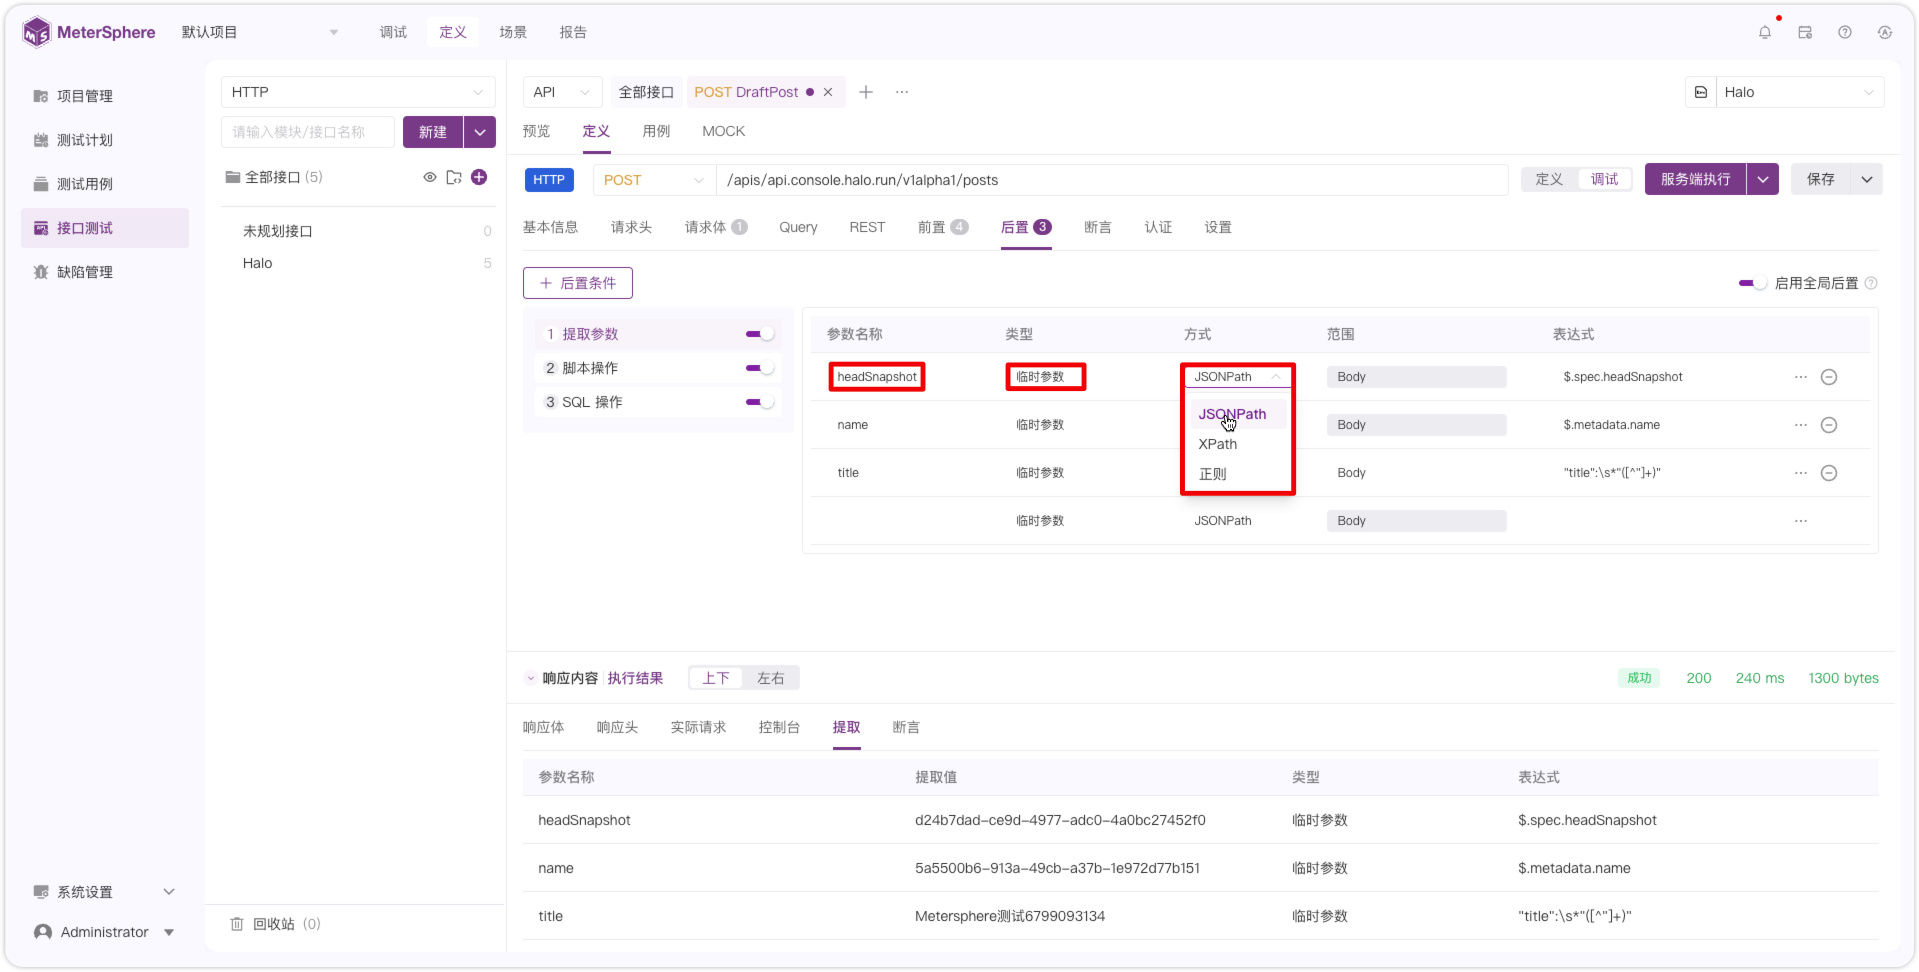Open the notification bell
The image size is (1919, 972).
click(x=1765, y=32)
